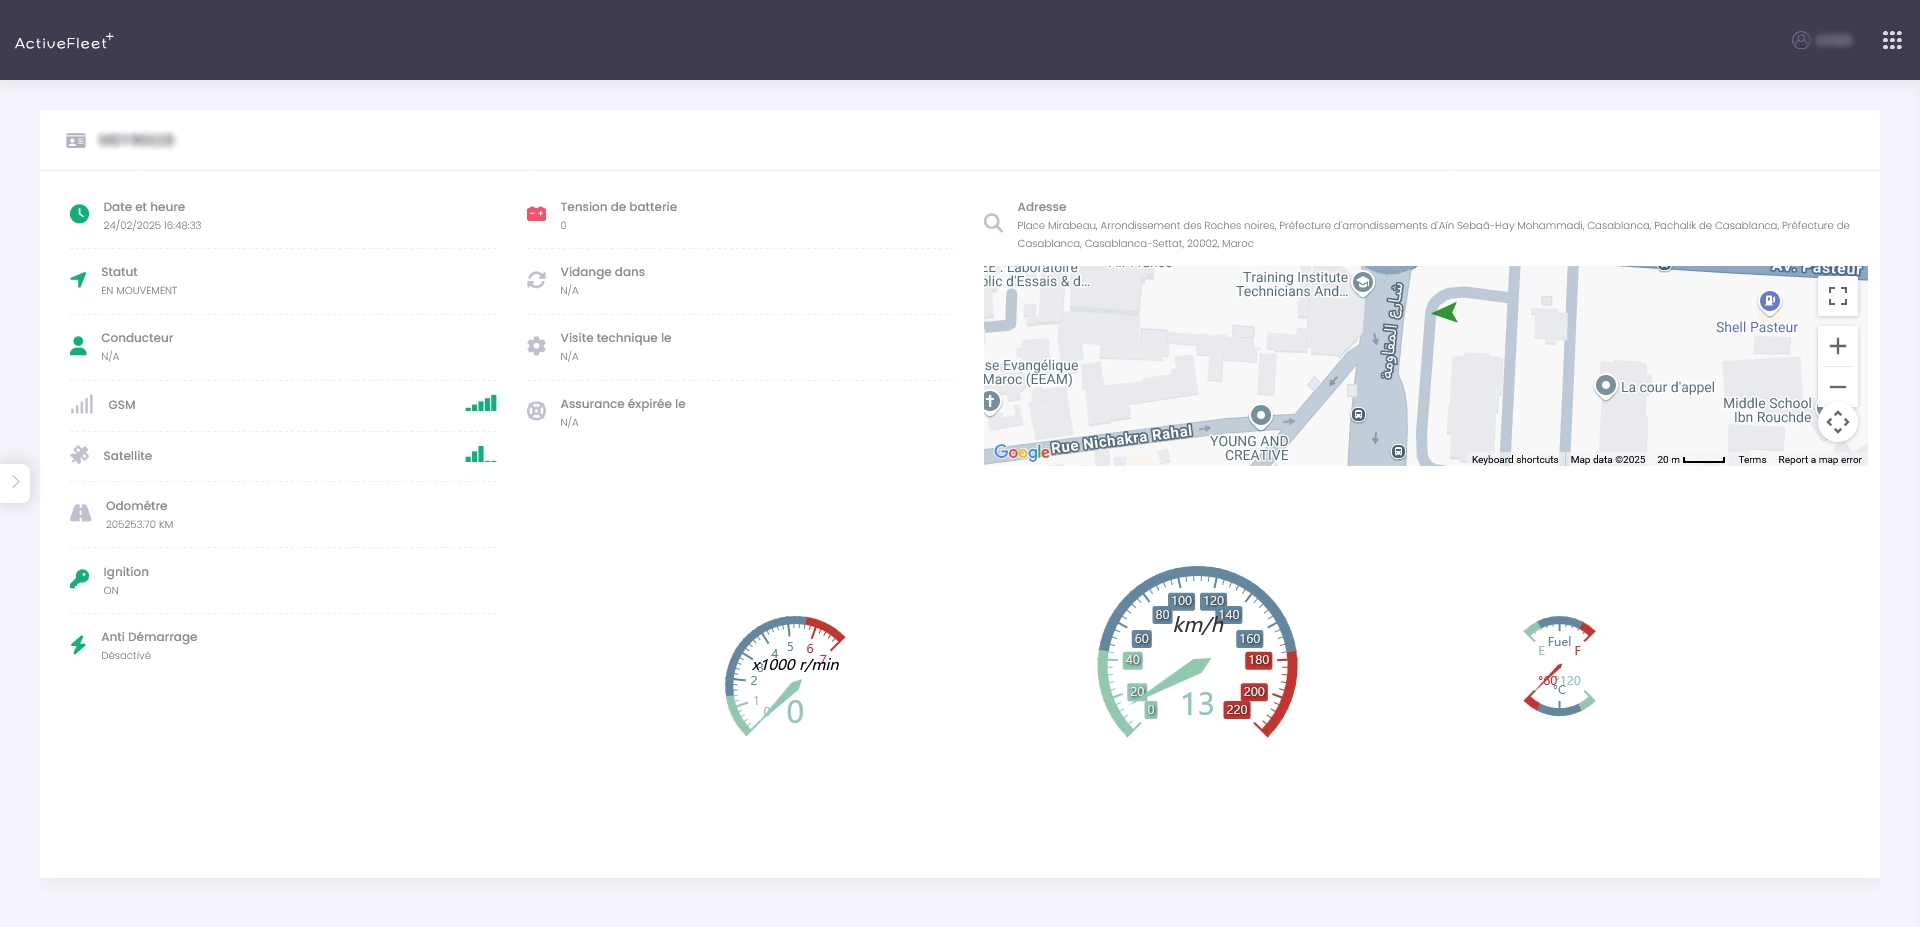Screen dimensions: 1920x927
Task: Zoom in on the map
Action: (1837, 346)
